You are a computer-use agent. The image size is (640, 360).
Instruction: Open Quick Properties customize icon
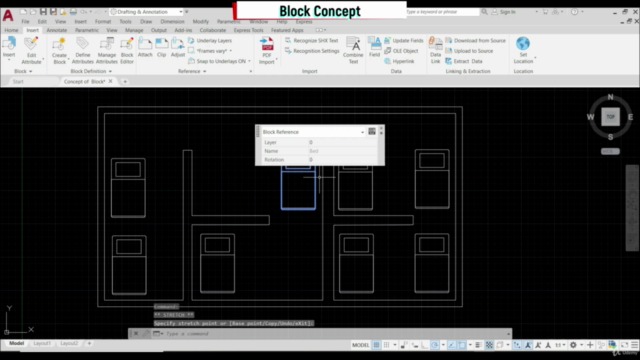tap(372, 131)
